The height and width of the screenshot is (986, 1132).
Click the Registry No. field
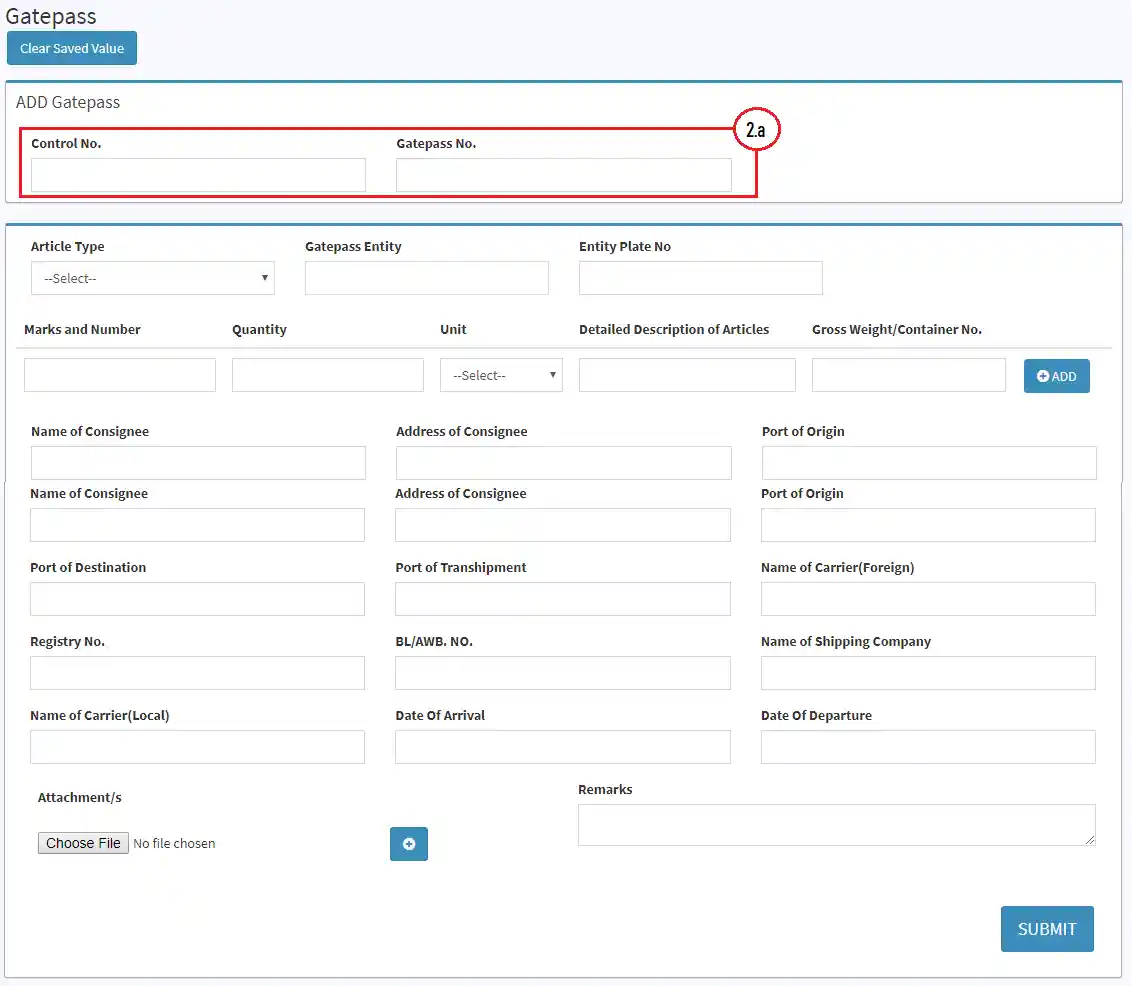(x=197, y=673)
